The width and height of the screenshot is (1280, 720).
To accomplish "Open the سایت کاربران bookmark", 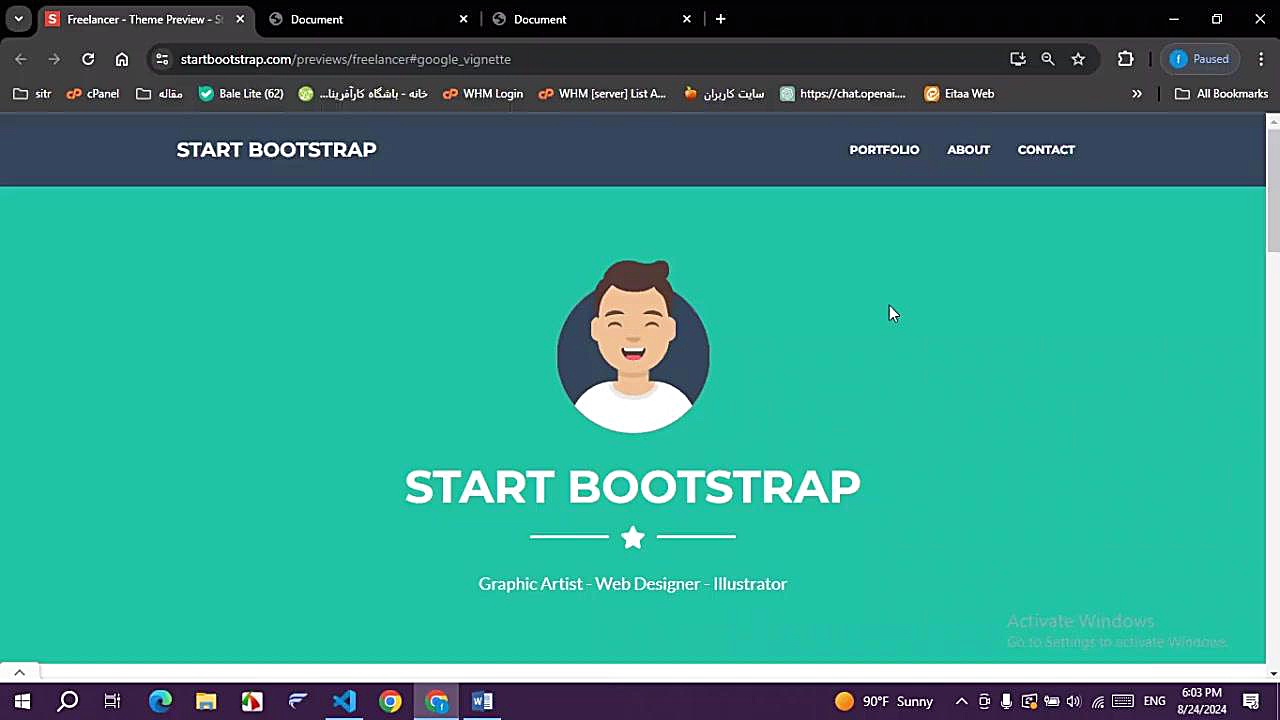I will [x=724, y=93].
